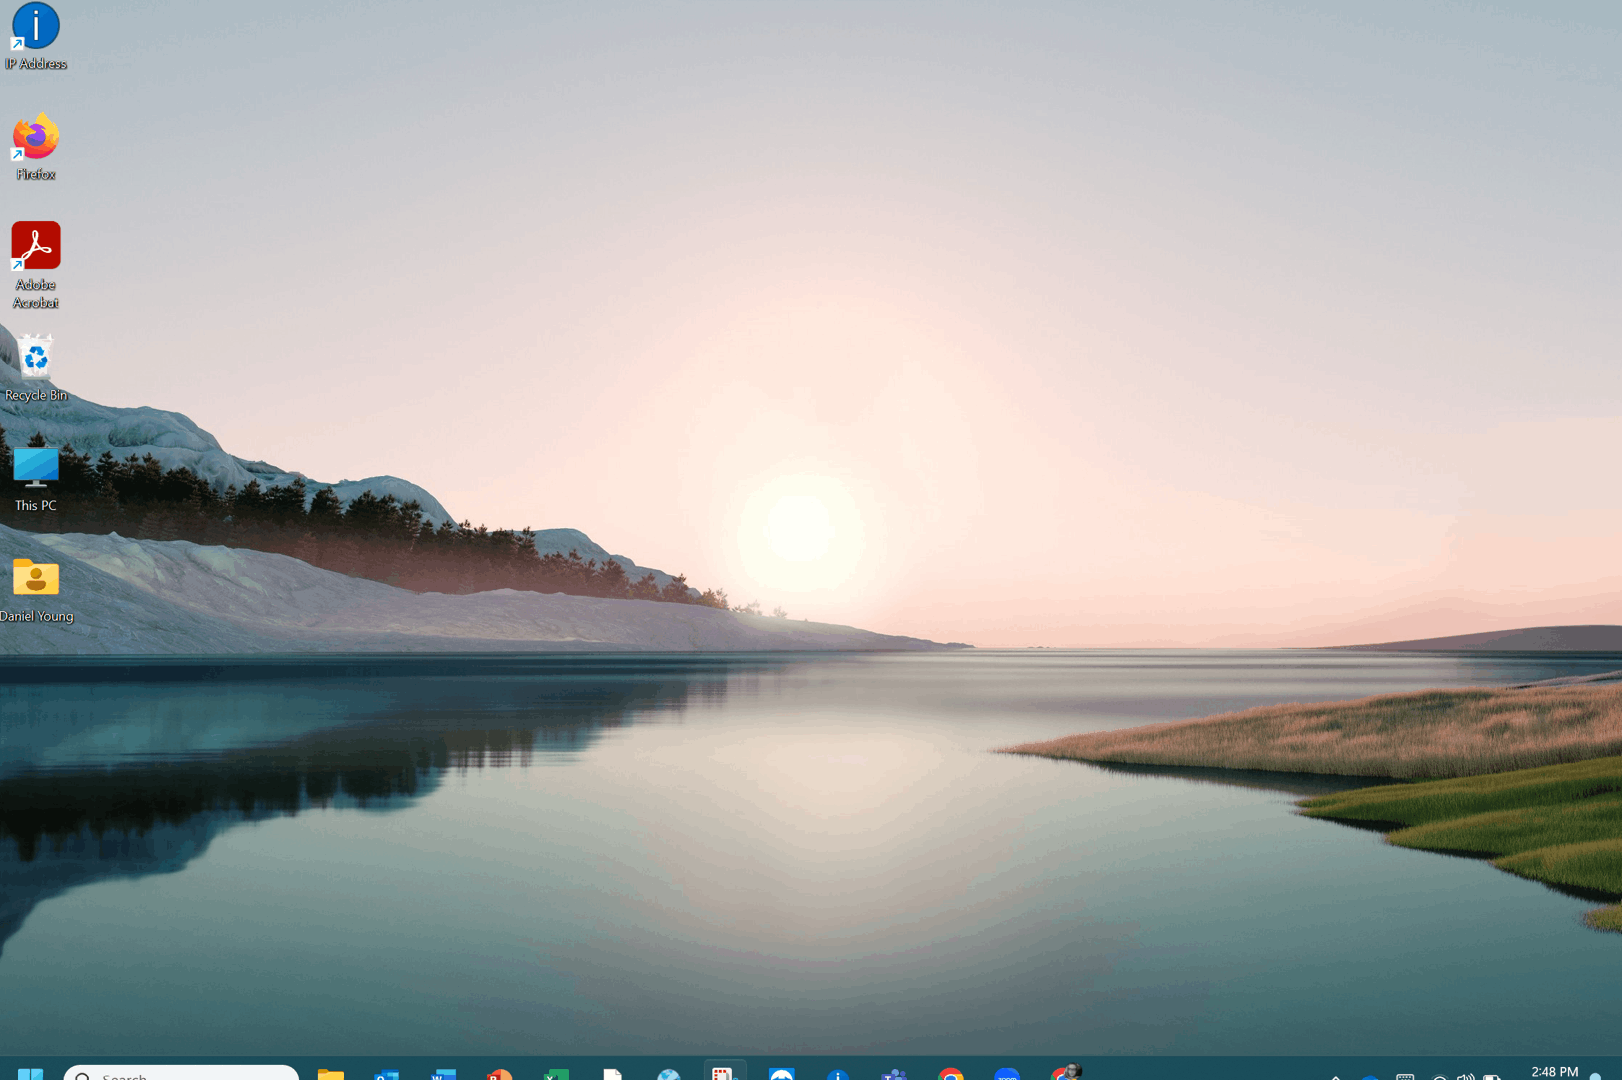Expand hidden system tray icons

click(x=1335, y=1075)
